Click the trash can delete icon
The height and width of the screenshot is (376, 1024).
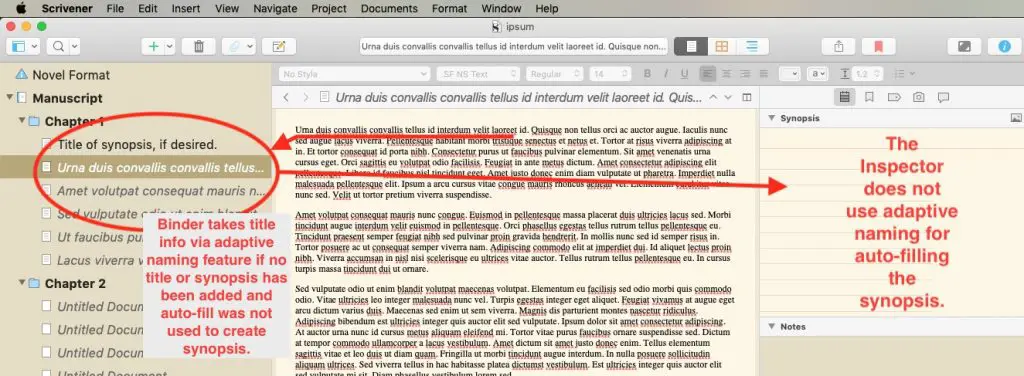pyautogui.click(x=199, y=46)
